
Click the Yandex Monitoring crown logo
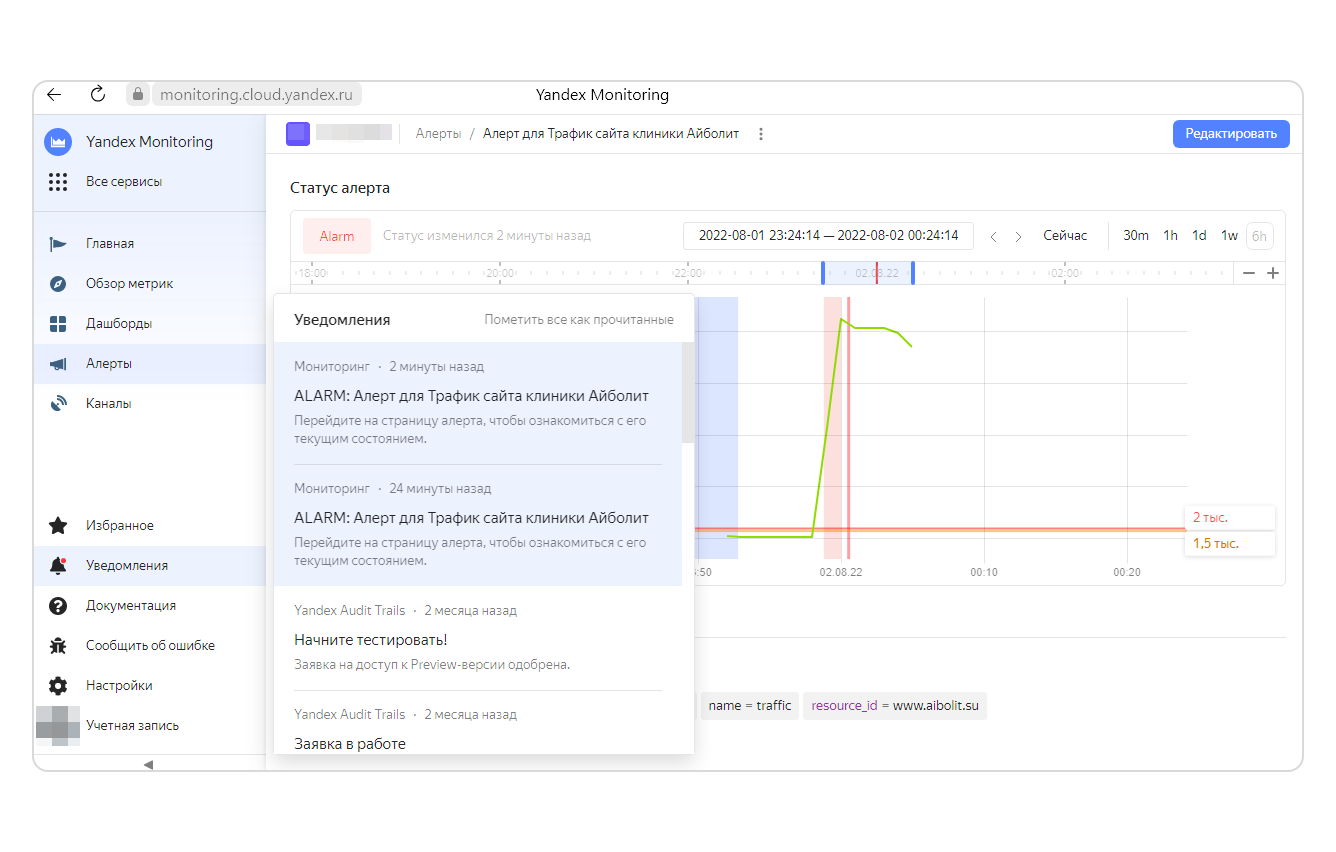58,142
